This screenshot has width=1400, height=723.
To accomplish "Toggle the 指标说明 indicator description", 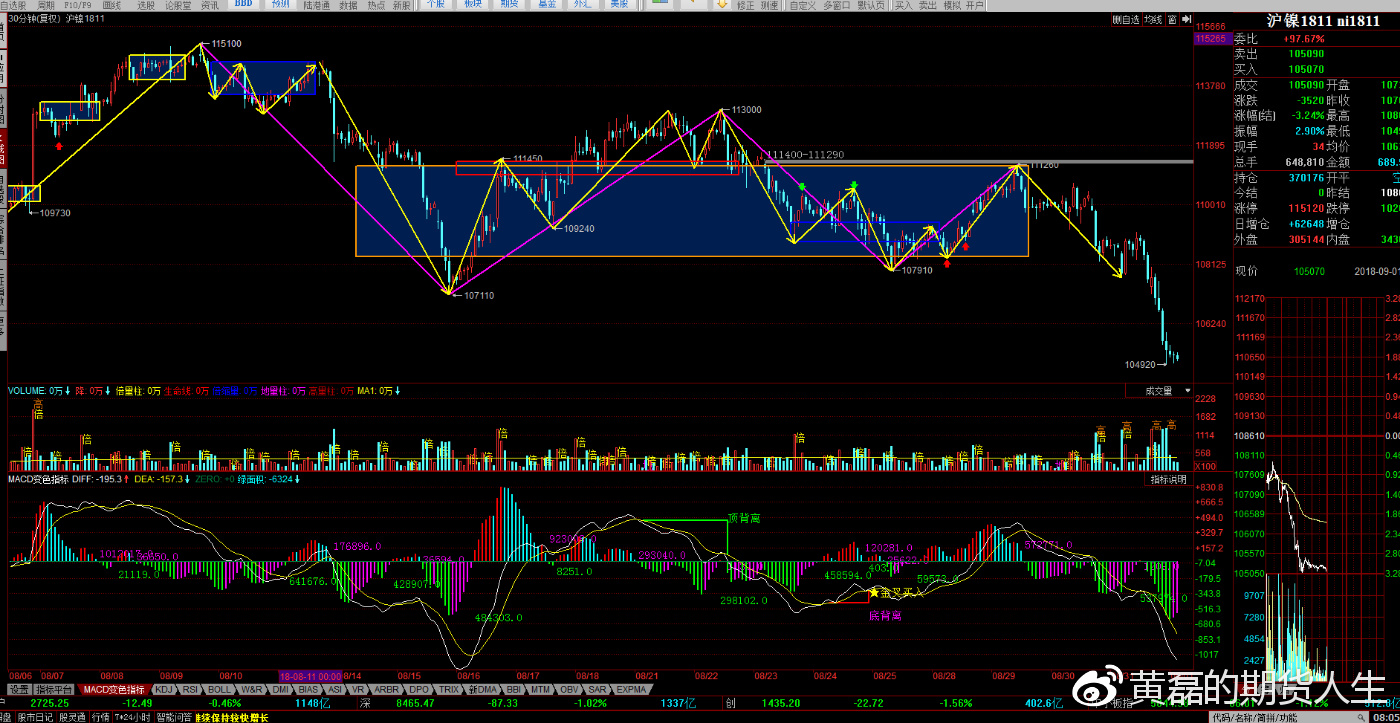I will coord(1167,480).
